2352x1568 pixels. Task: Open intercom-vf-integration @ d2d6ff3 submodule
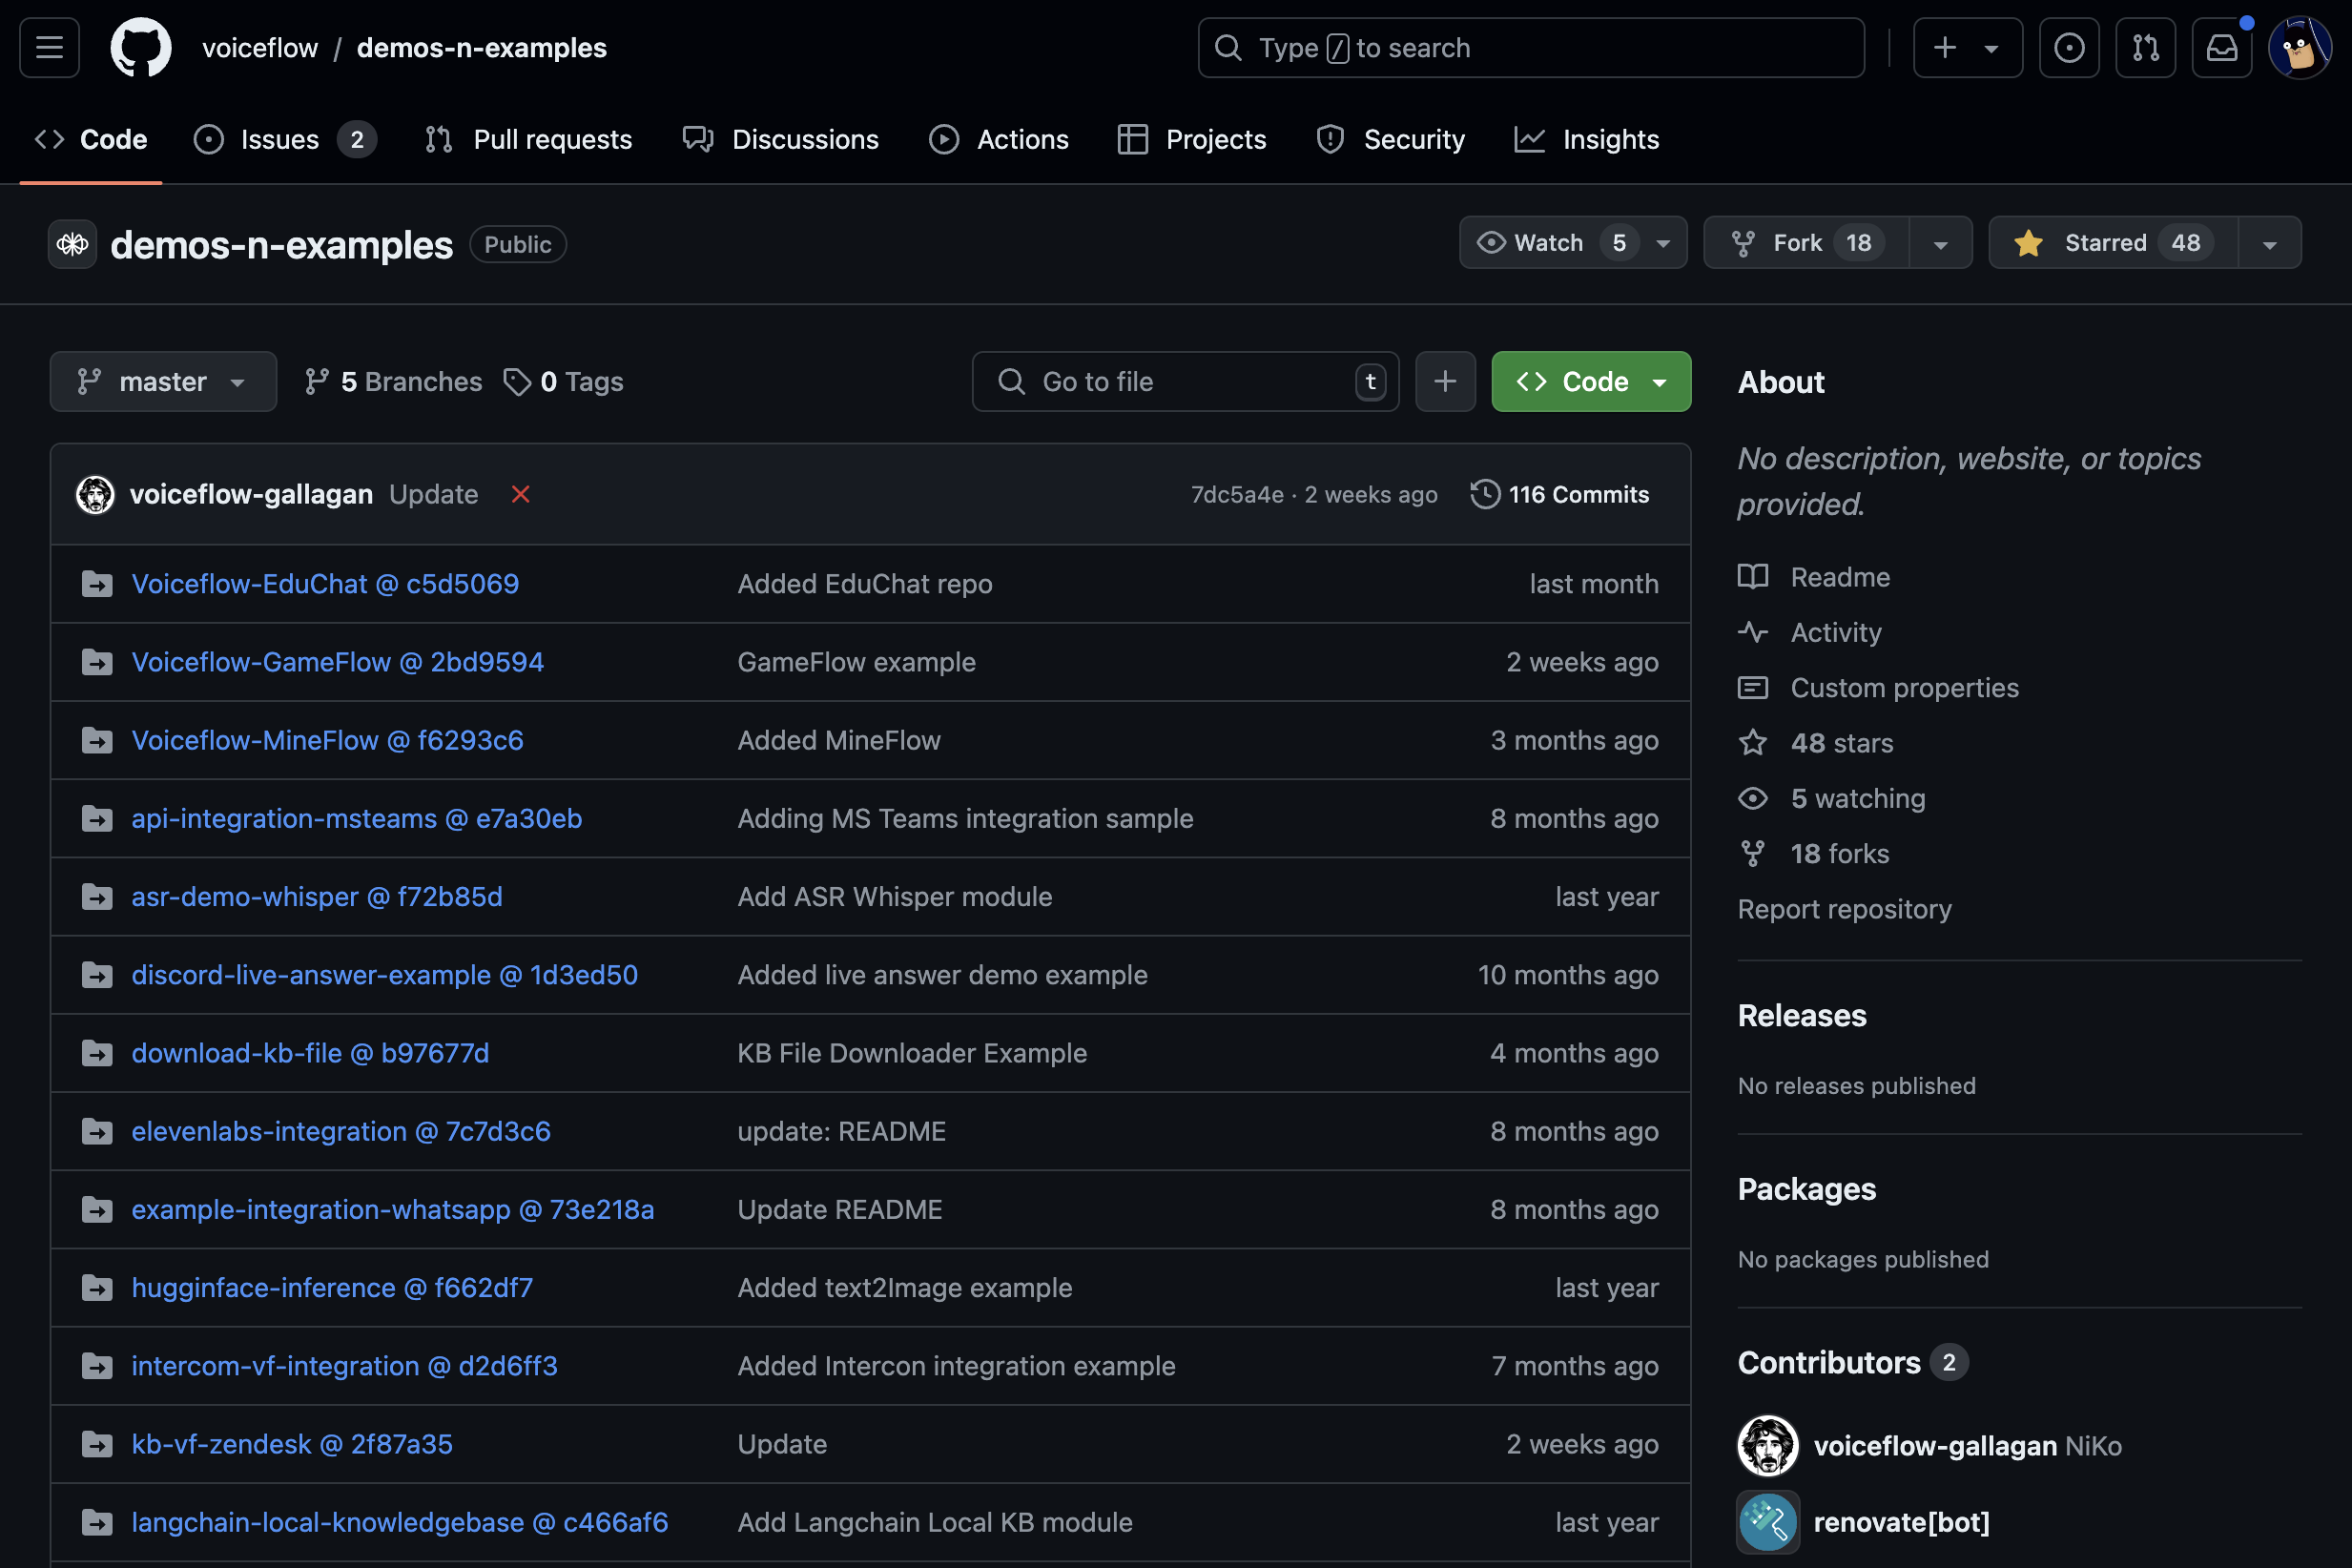(344, 1366)
